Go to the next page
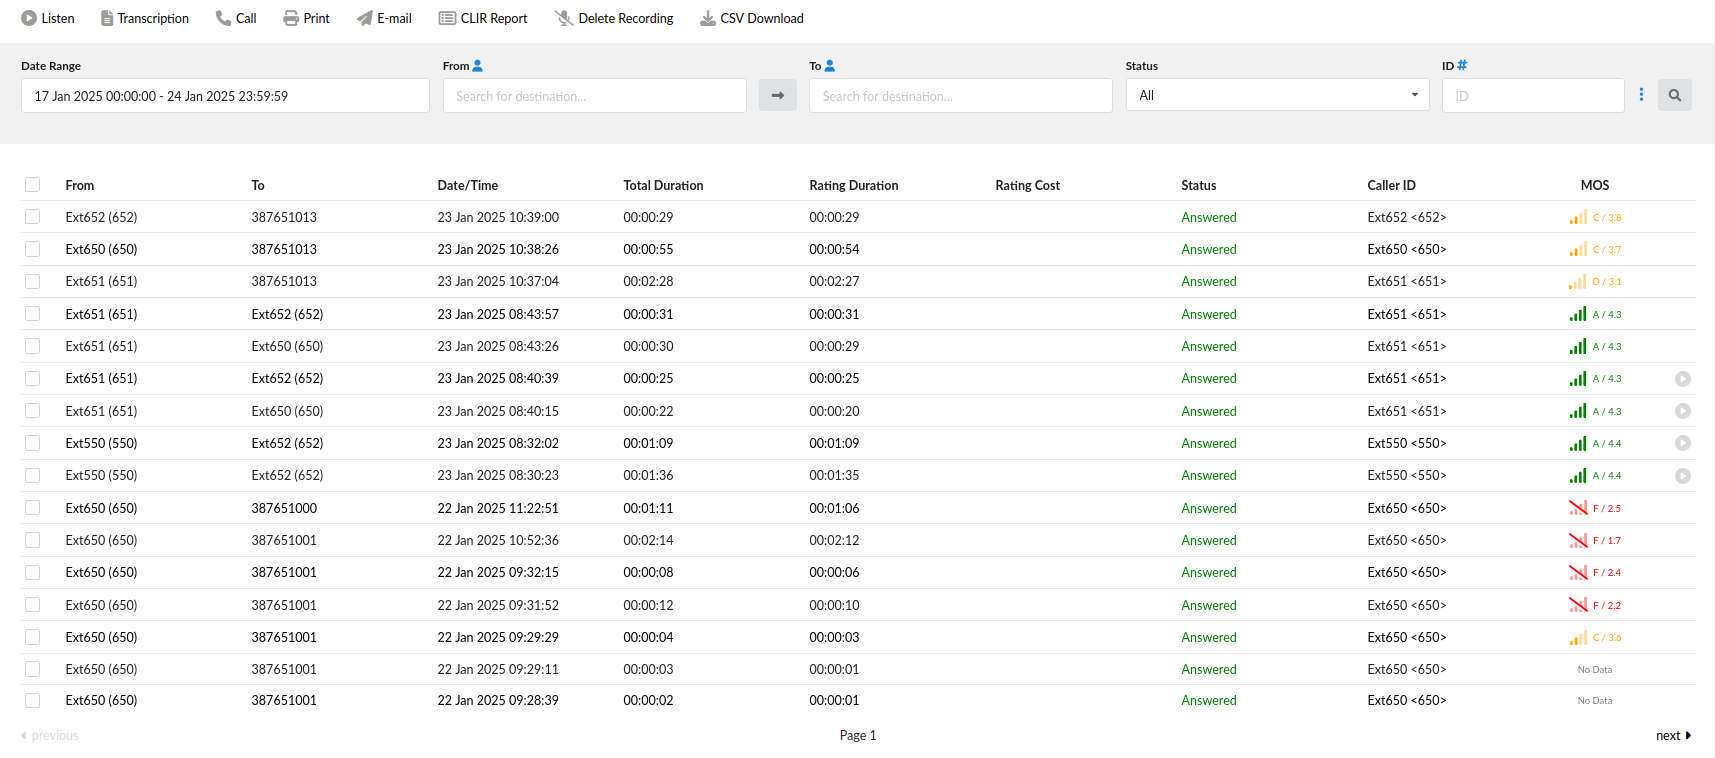1715x758 pixels. coord(1673,735)
